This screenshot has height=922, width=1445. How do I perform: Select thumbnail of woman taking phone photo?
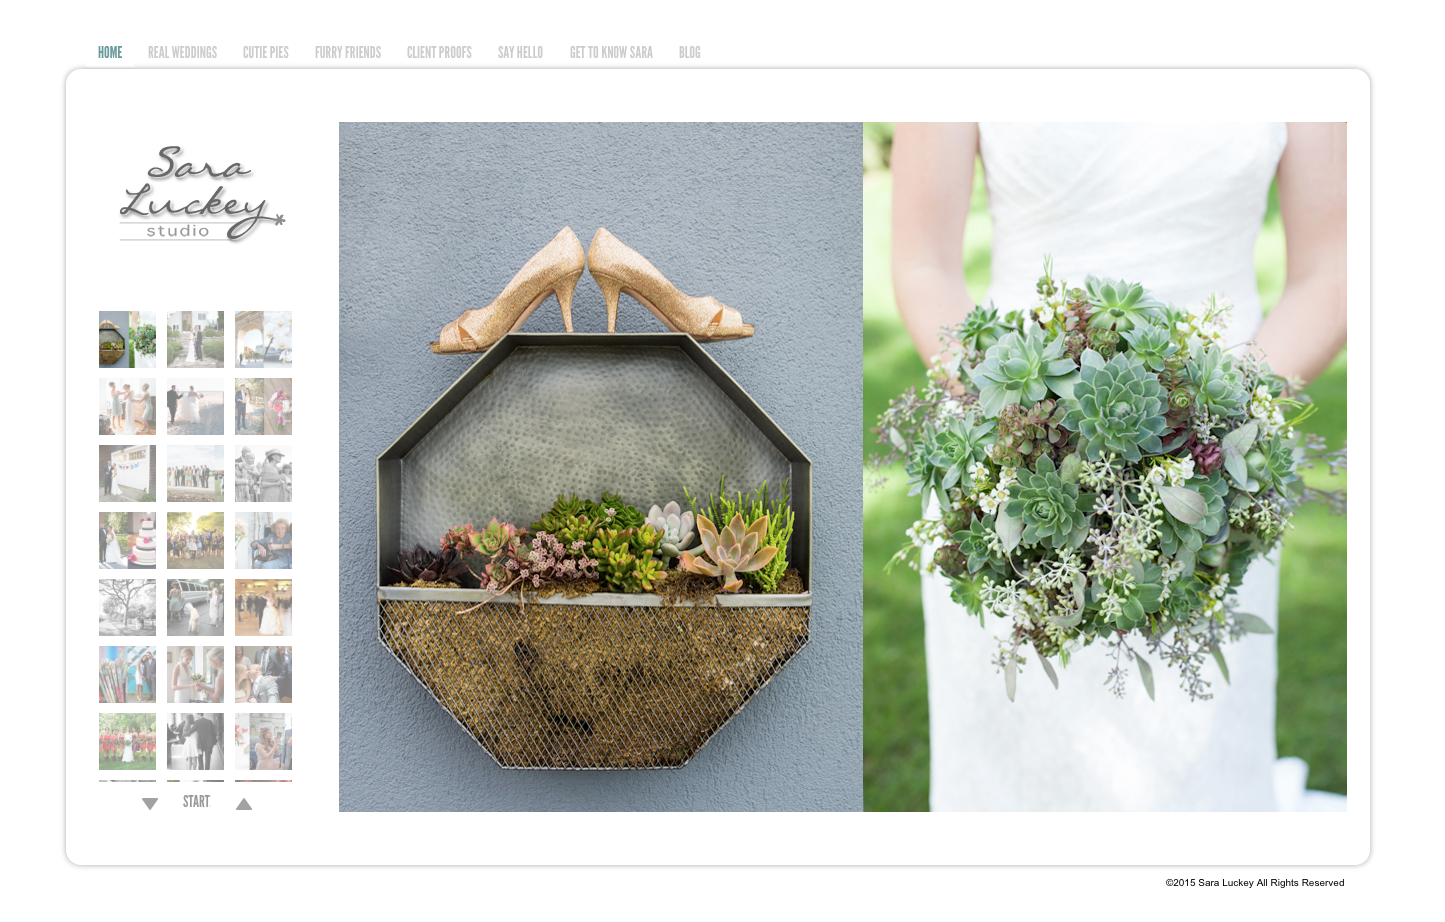tap(263, 741)
